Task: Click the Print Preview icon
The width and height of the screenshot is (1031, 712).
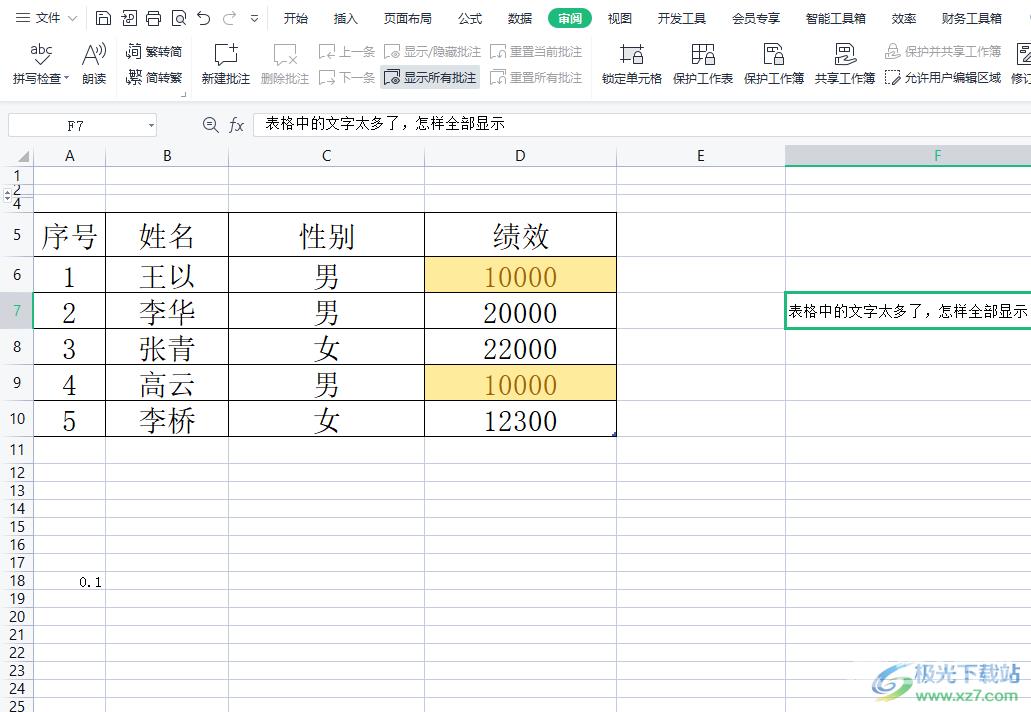Action: 179,18
